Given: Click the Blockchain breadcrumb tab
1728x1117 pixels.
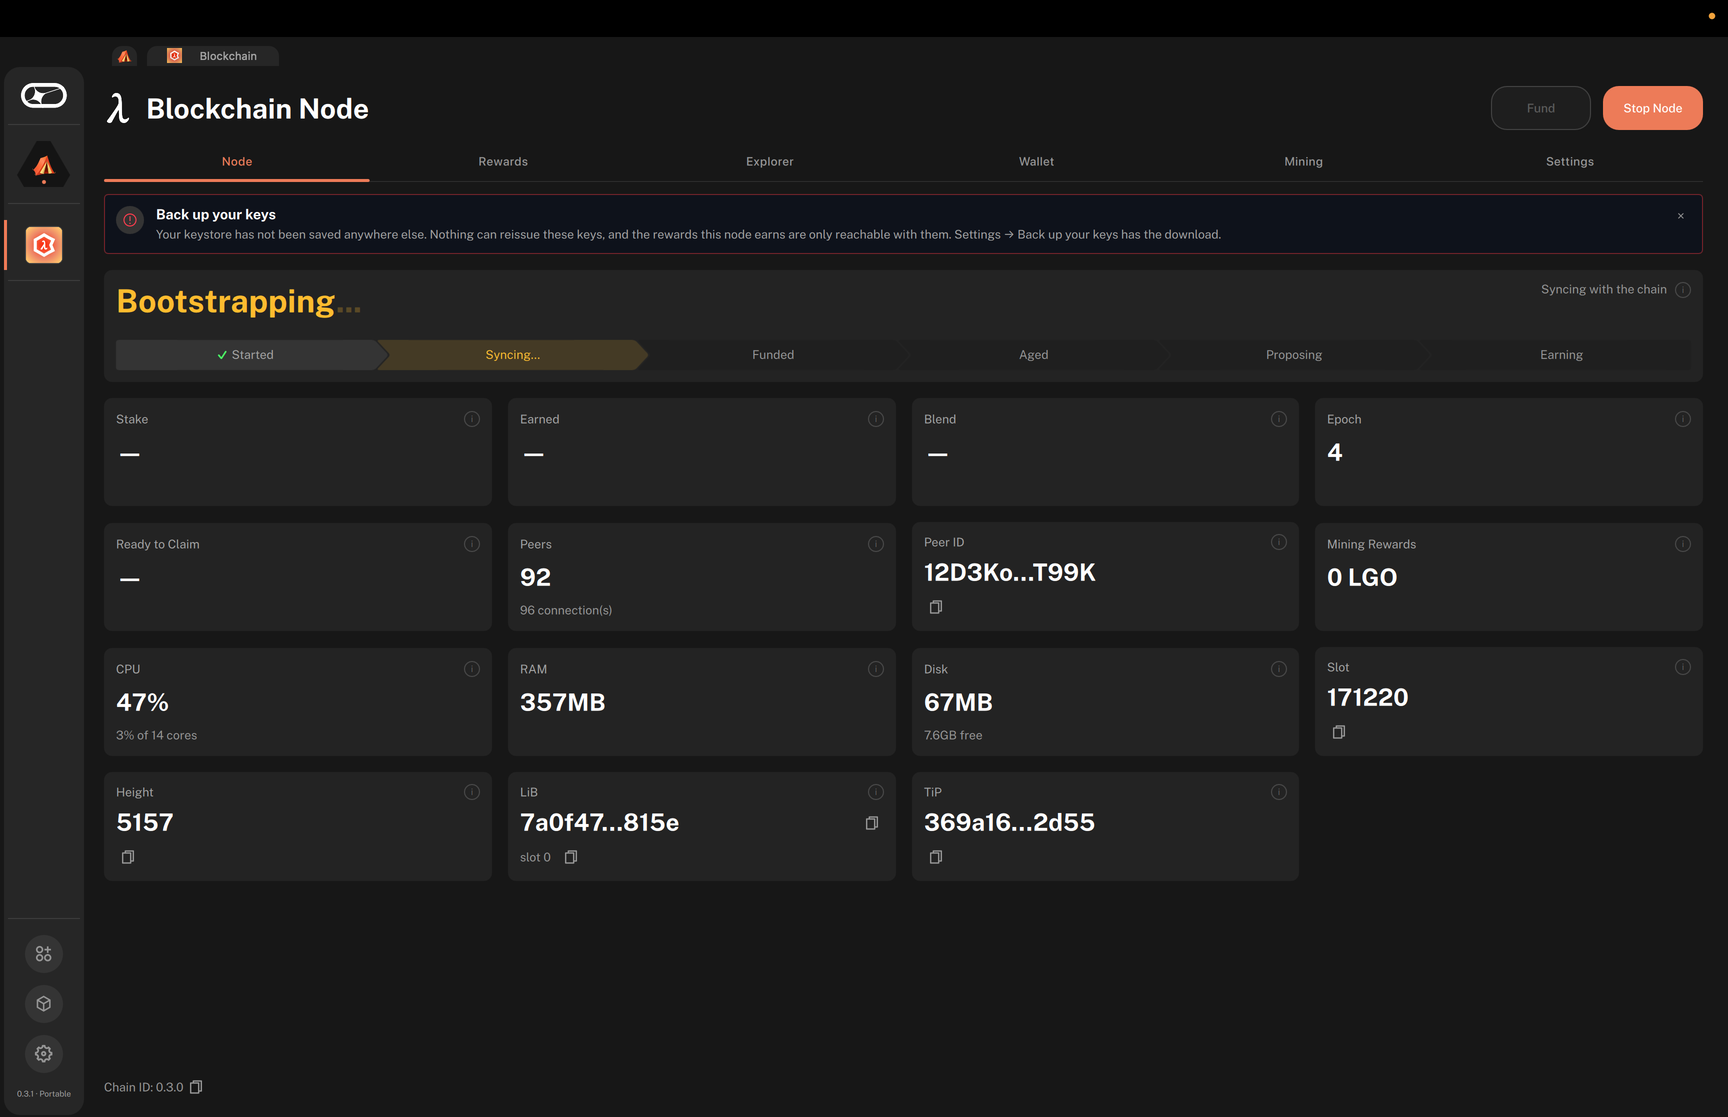Looking at the screenshot, I should click(x=213, y=56).
